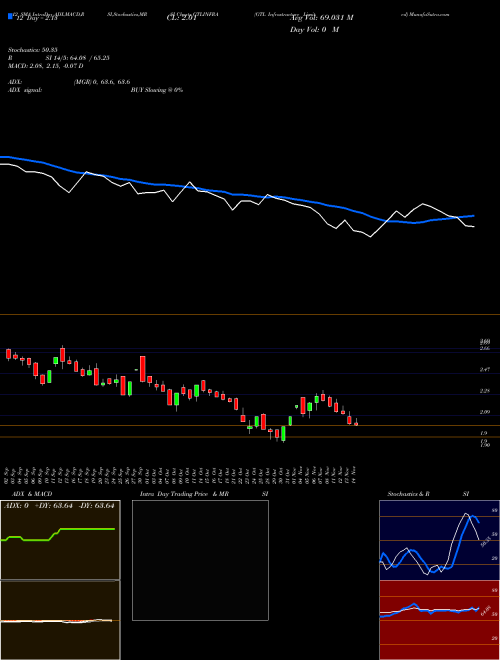Click the 2.47 price axis label
Image resolution: width=500 pixels, height=660 pixels.
coord(485,370)
